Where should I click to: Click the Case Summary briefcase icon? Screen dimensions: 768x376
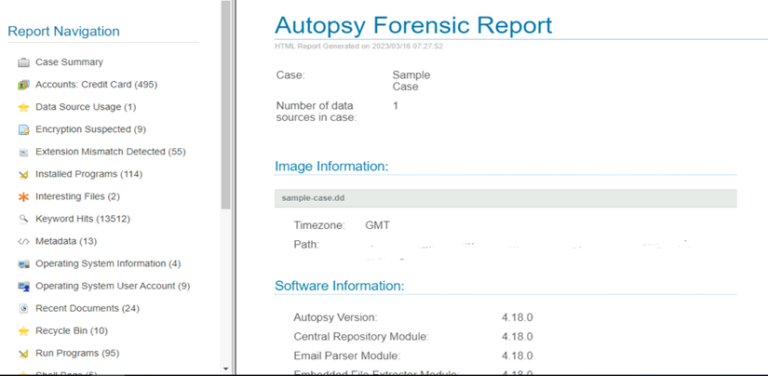tap(24, 63)
